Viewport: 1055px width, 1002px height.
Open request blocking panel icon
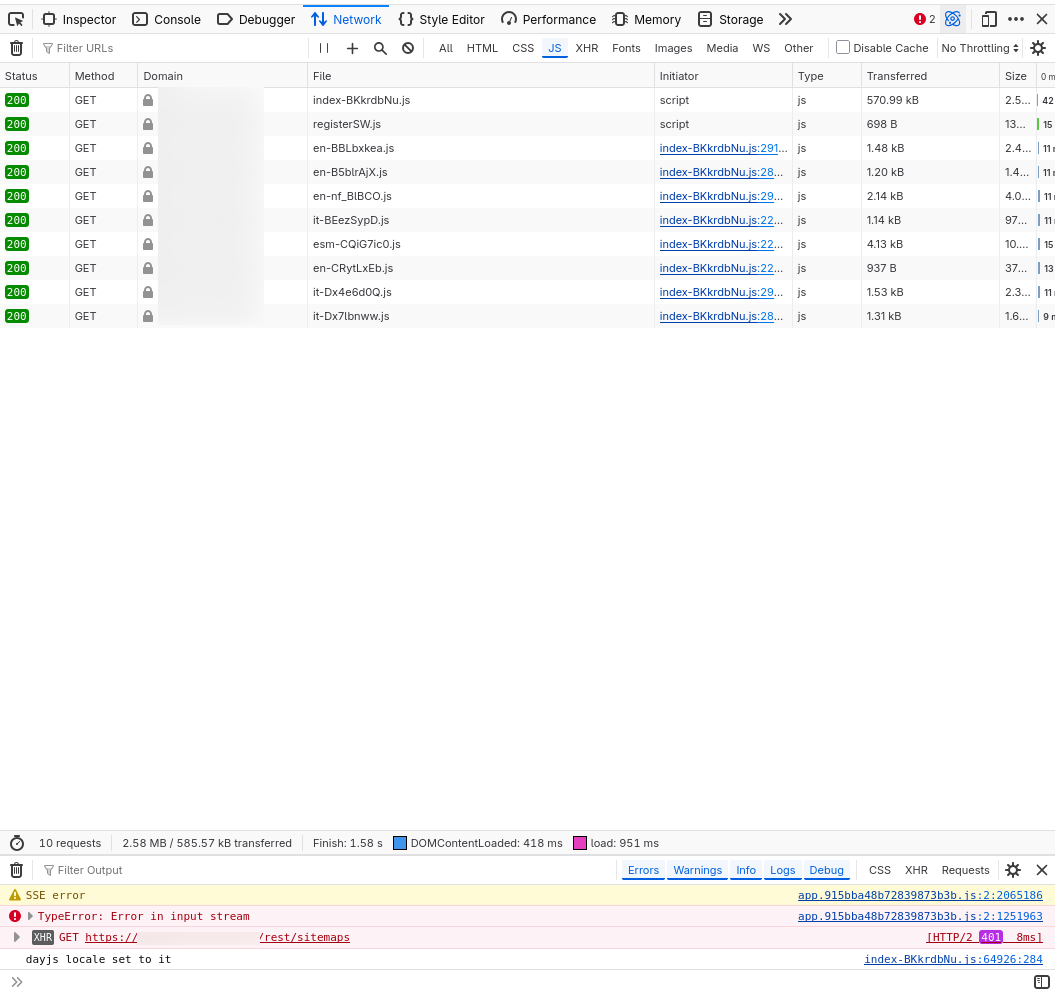(408, 48)
